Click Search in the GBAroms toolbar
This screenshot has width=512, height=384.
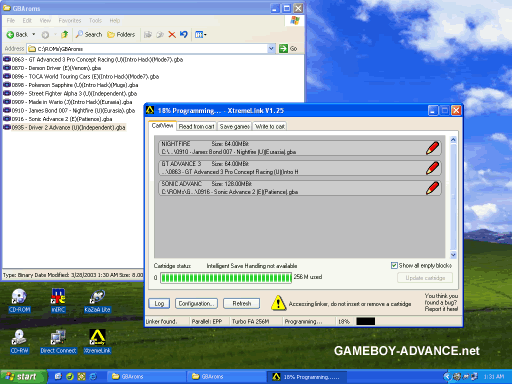coord(89,34)
